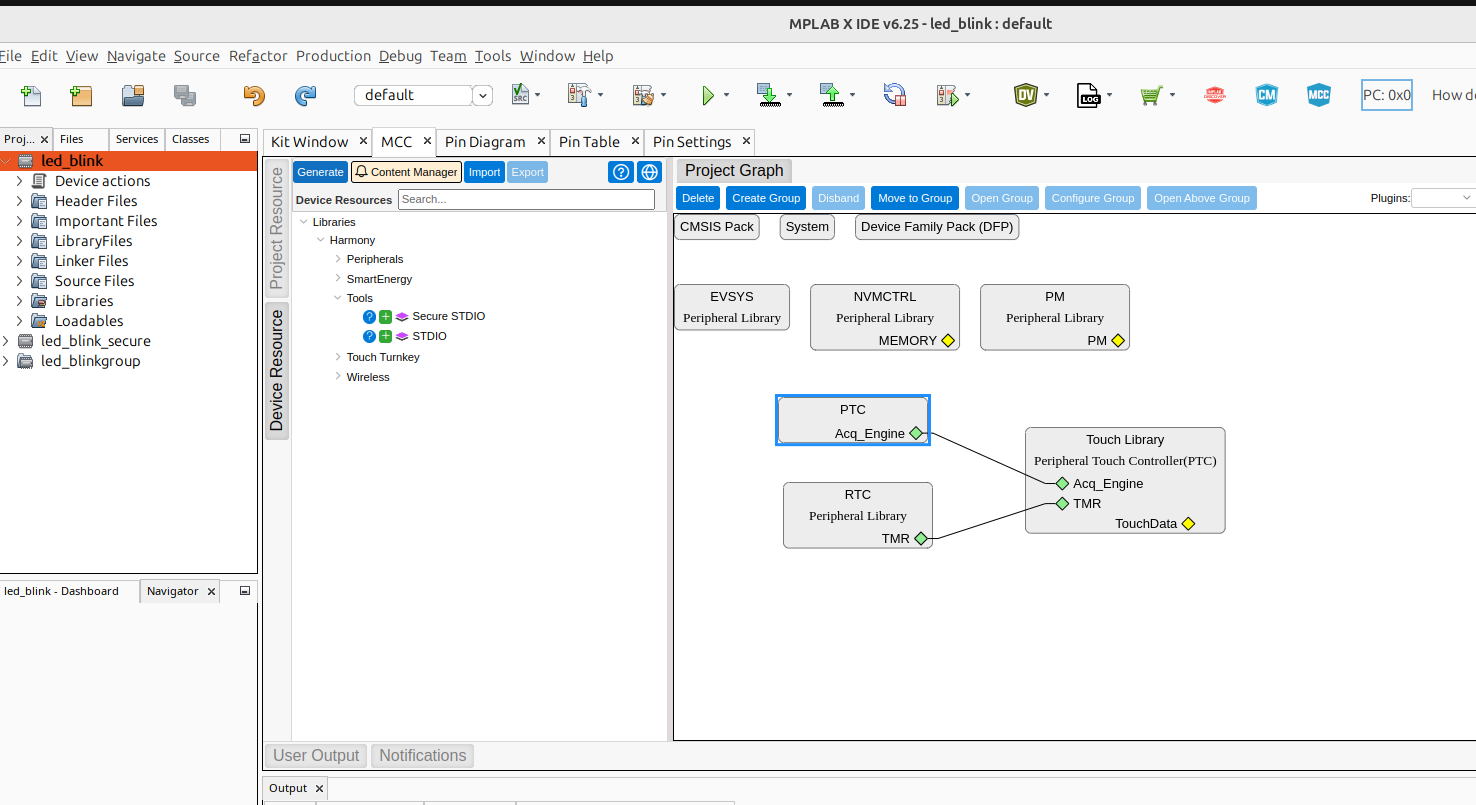Click the Create Group button
Viewport: 1476px width, 805px height.
click(x=766, y=198)
